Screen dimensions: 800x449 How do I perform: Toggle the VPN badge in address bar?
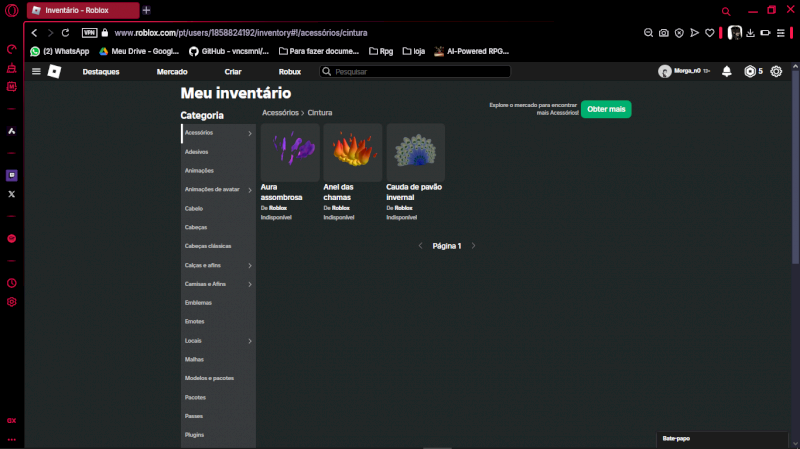tap(89, 33)
